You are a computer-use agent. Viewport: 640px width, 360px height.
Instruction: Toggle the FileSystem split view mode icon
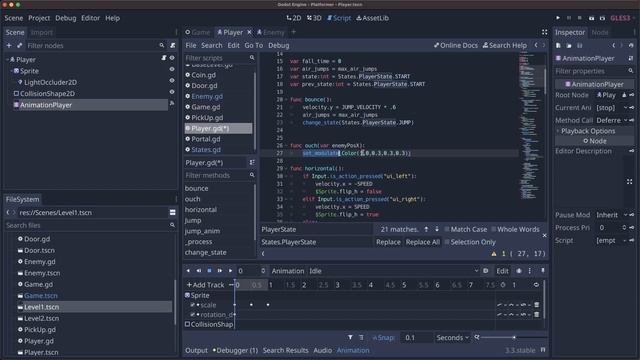[173, 212]
